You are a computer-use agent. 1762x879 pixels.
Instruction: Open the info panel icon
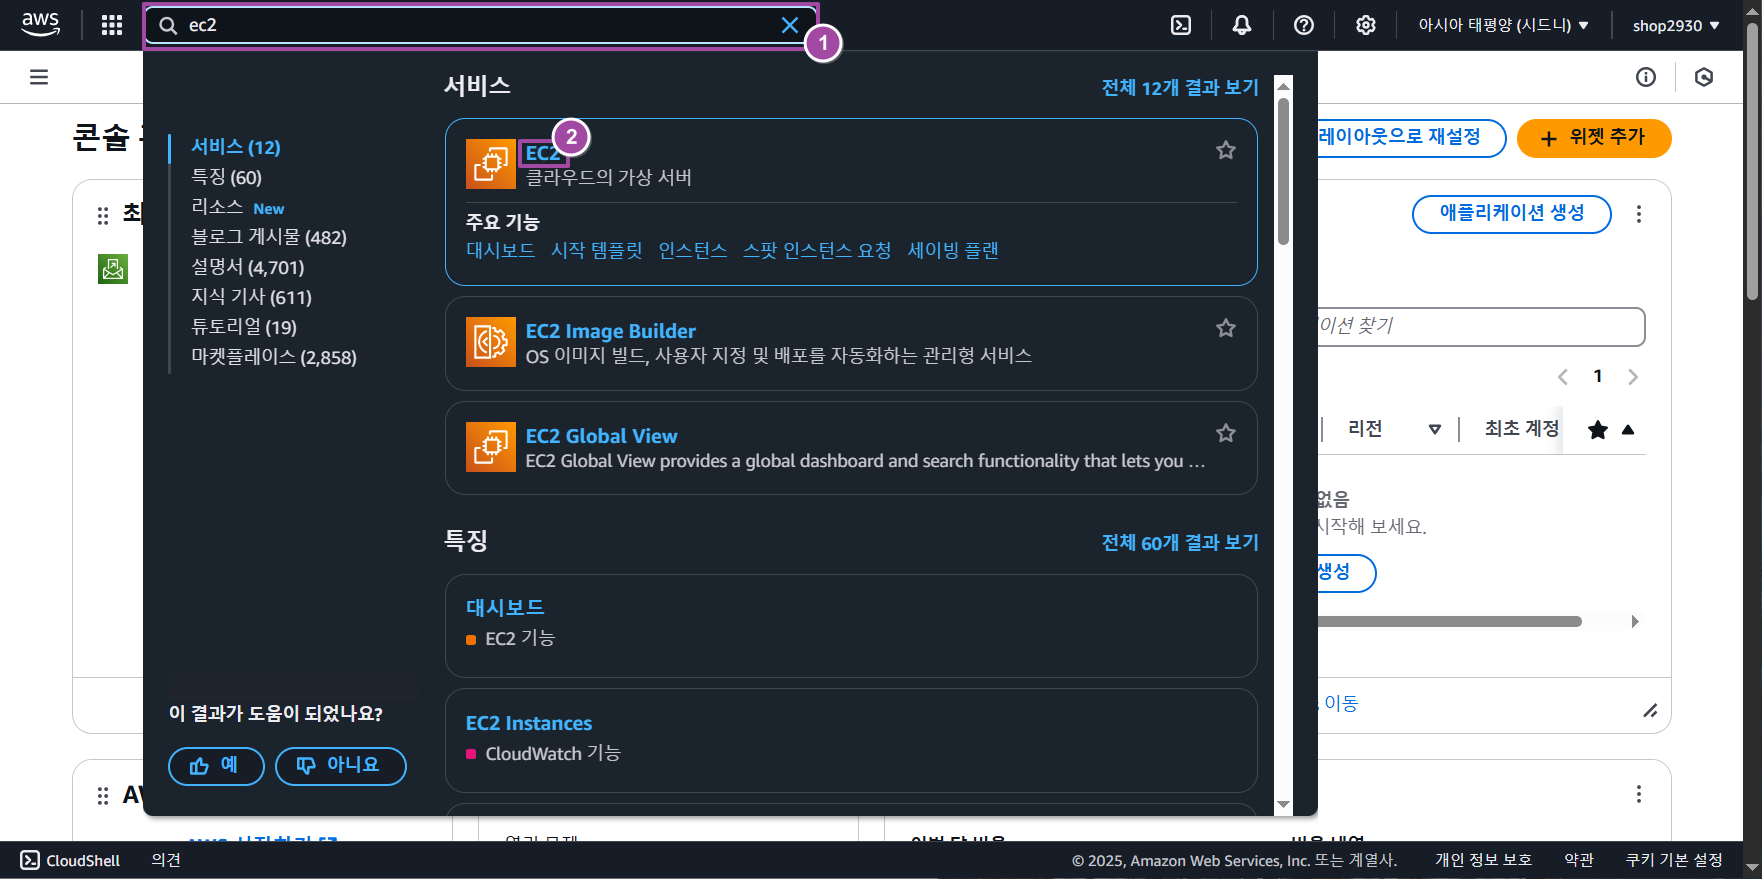point(1646,77)
